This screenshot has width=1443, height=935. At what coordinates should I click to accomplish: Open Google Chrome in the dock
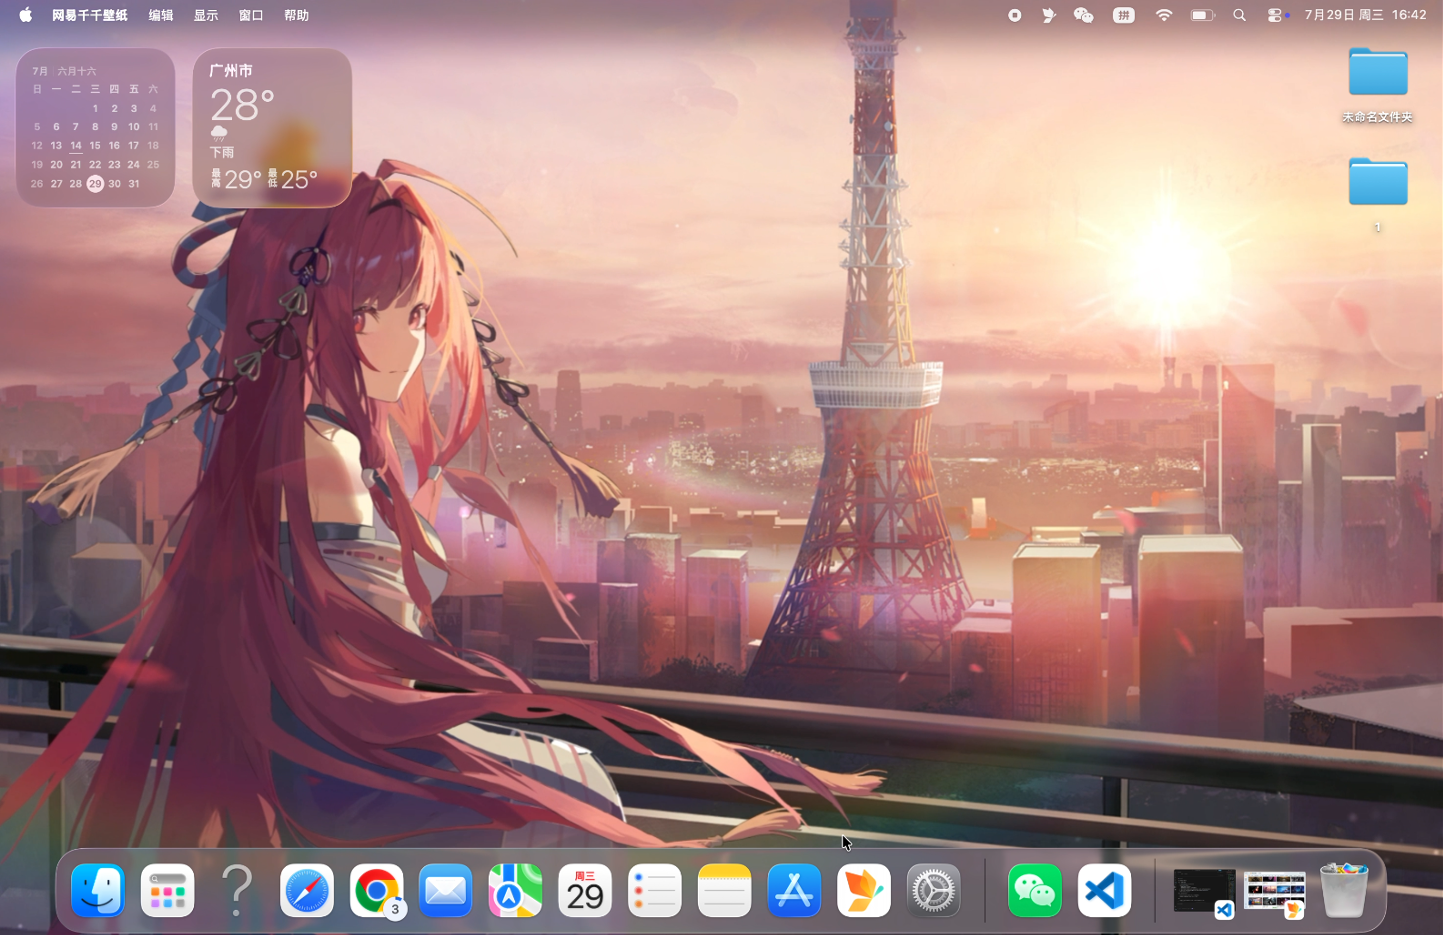tap(377, 890)
